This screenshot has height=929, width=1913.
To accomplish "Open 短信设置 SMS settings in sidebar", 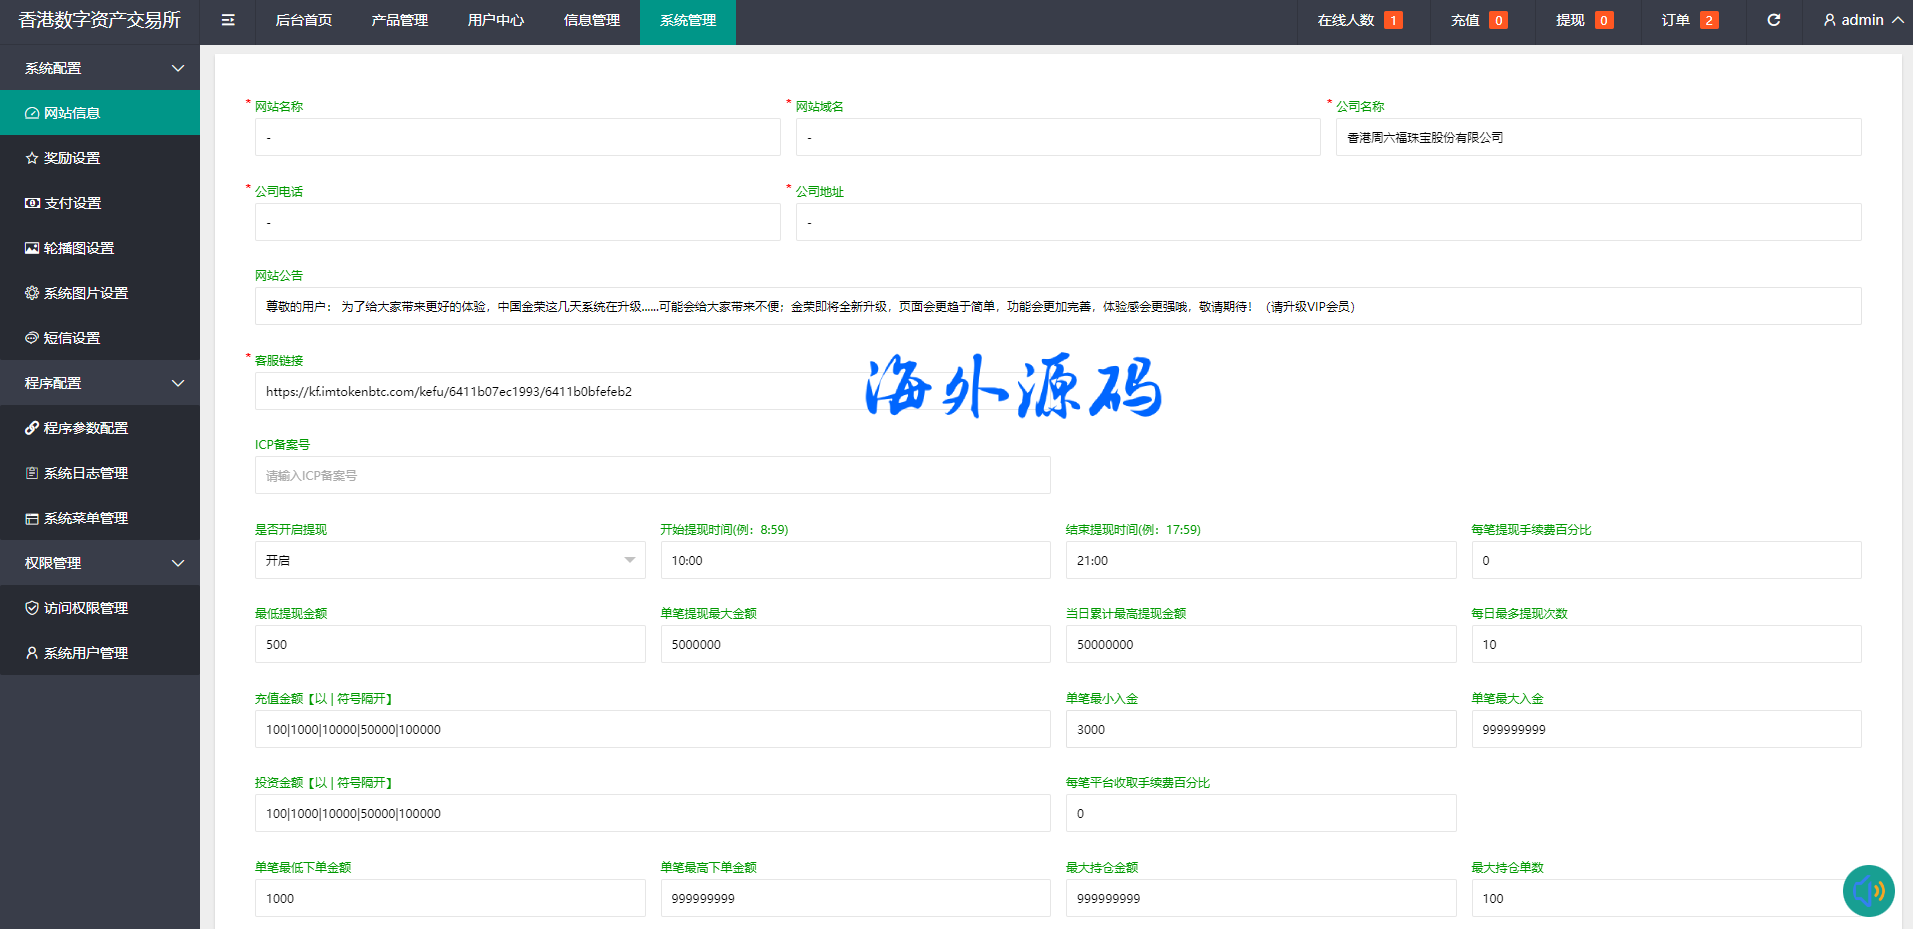I will point(72,338).
